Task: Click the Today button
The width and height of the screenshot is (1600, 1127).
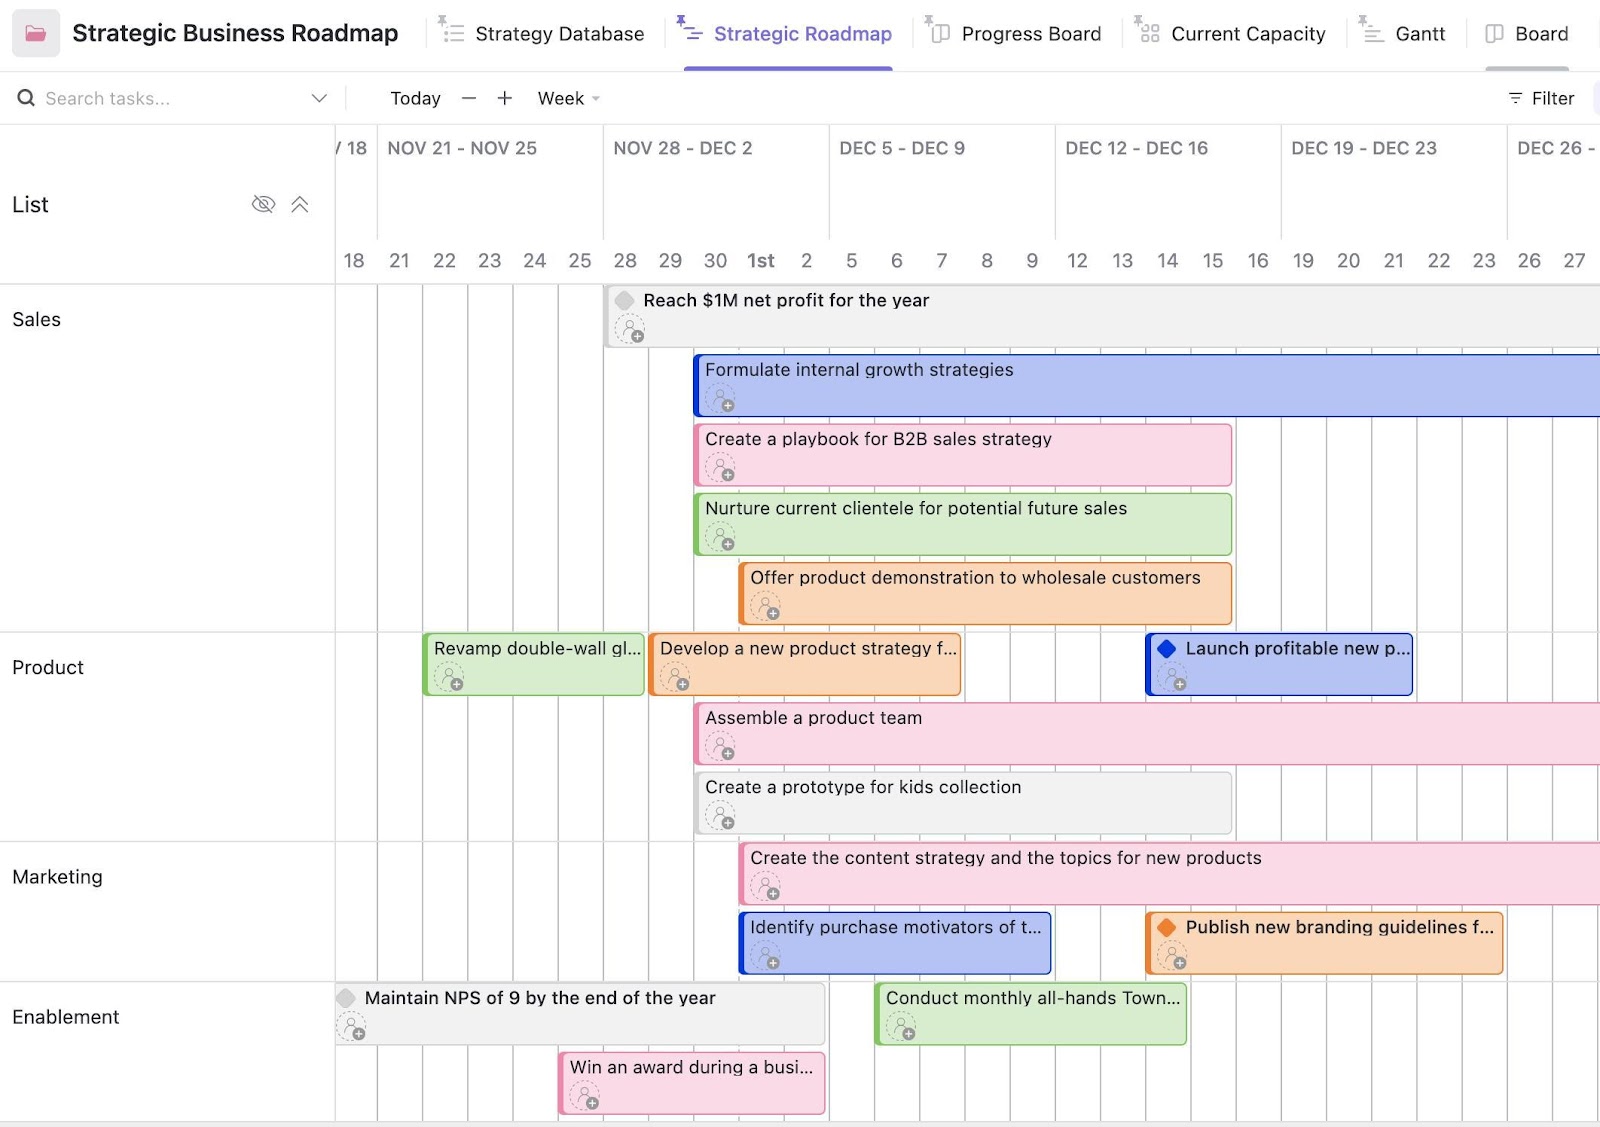Action: [x=415, y=98]
